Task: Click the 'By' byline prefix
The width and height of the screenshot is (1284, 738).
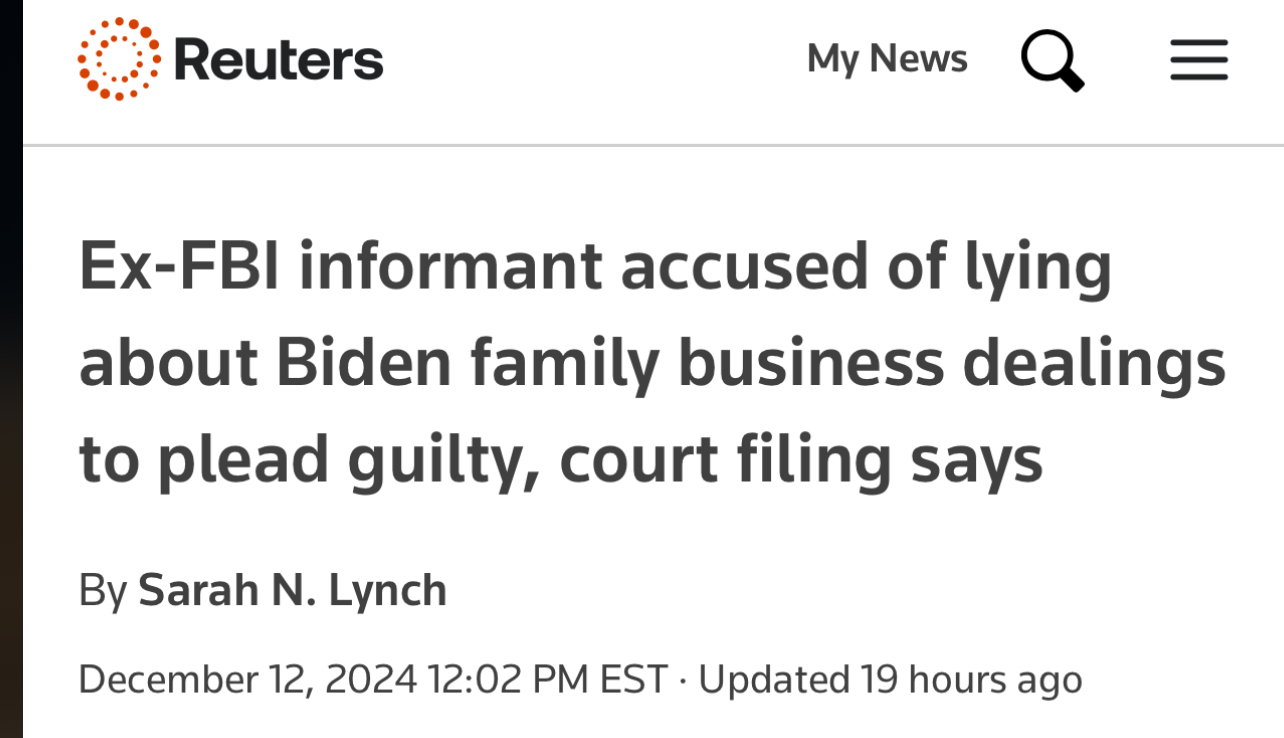Action: click(103, 591)
